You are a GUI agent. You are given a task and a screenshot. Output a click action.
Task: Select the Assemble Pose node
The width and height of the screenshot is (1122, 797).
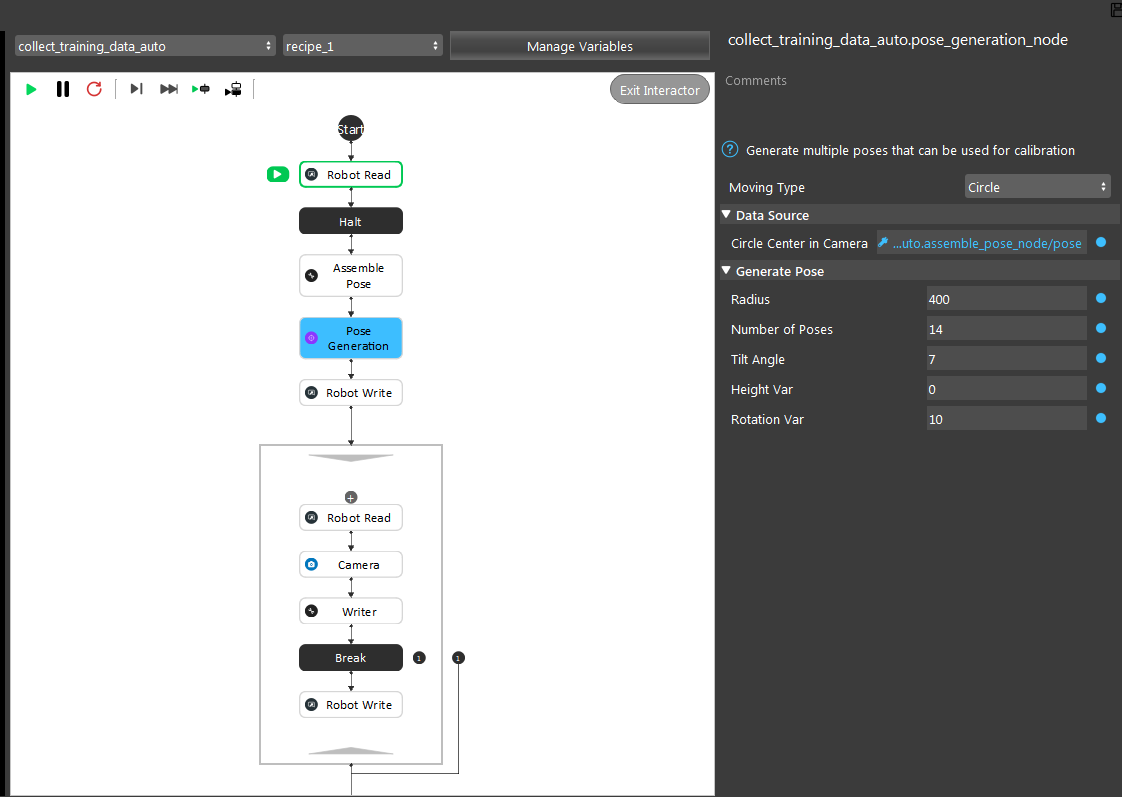coord(351,275)
